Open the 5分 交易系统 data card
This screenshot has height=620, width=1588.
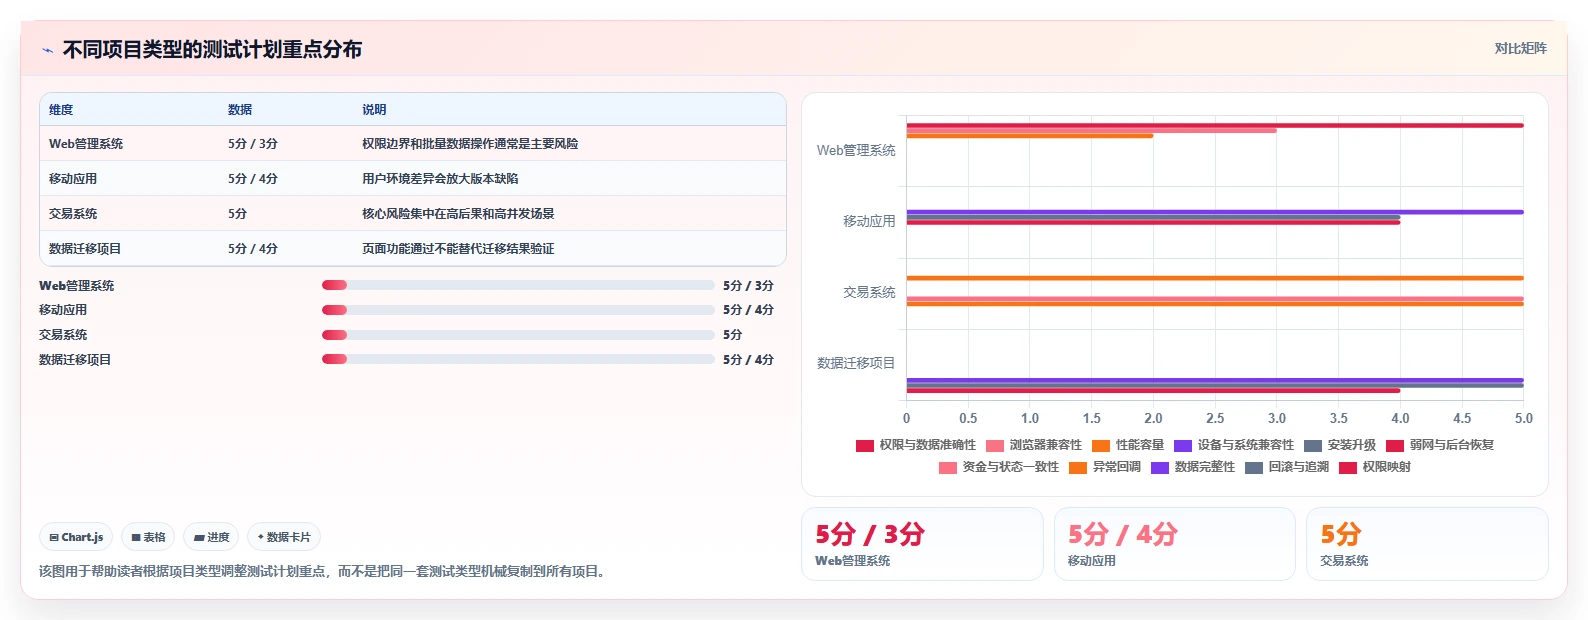point(1427,544)
